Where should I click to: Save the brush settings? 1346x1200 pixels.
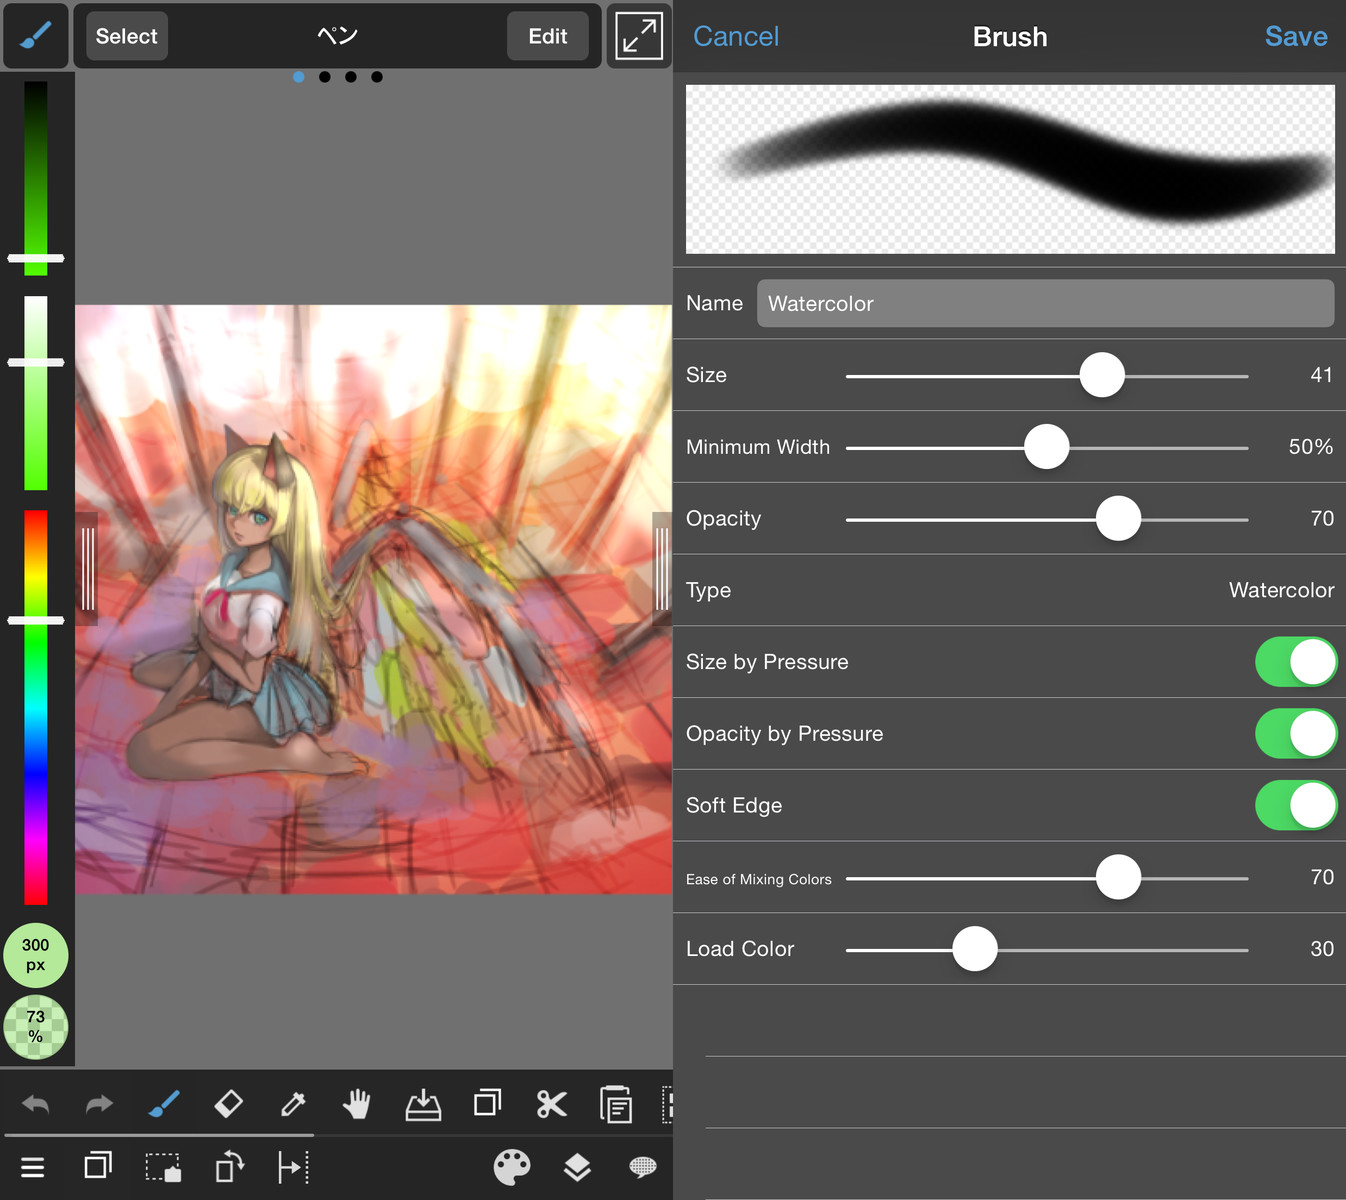(x=1295, y=37)
